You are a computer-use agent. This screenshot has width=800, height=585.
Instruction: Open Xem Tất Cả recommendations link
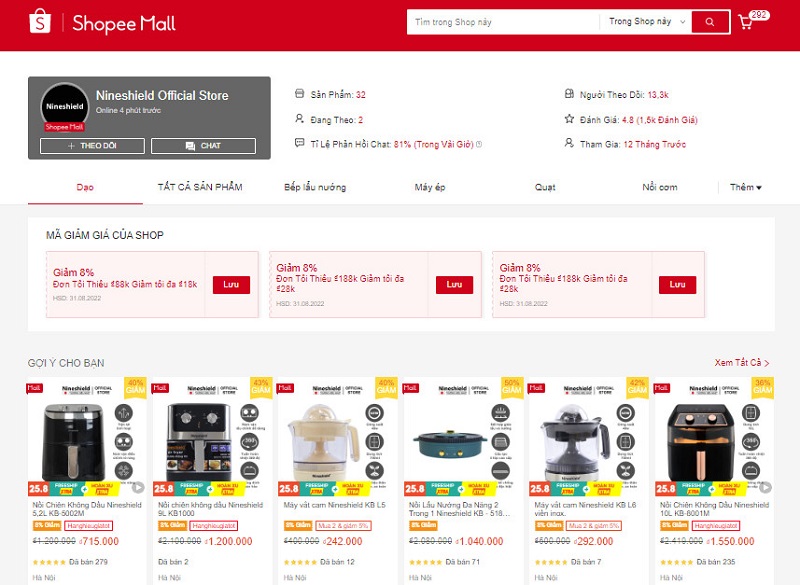click(x=742, y=363)
